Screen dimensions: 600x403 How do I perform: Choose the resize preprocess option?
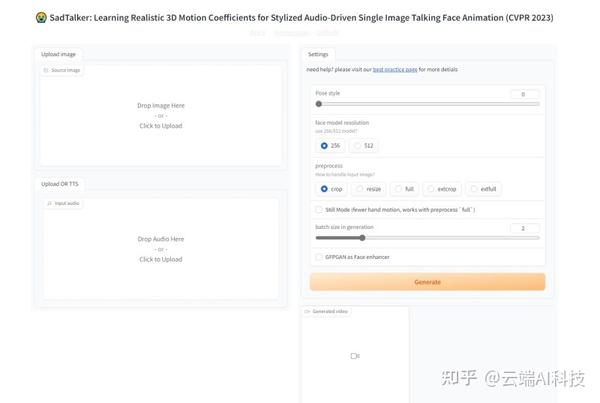360,188
